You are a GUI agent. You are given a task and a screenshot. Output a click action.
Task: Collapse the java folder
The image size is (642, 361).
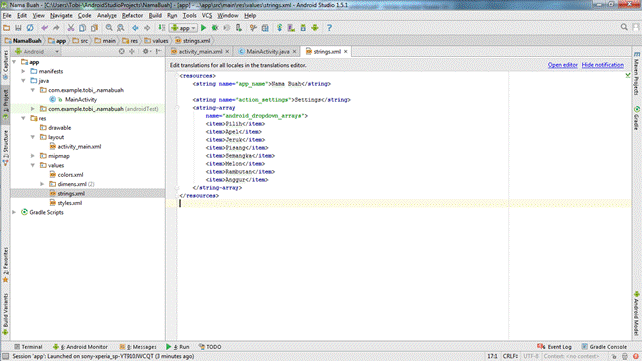coord(23,81)
